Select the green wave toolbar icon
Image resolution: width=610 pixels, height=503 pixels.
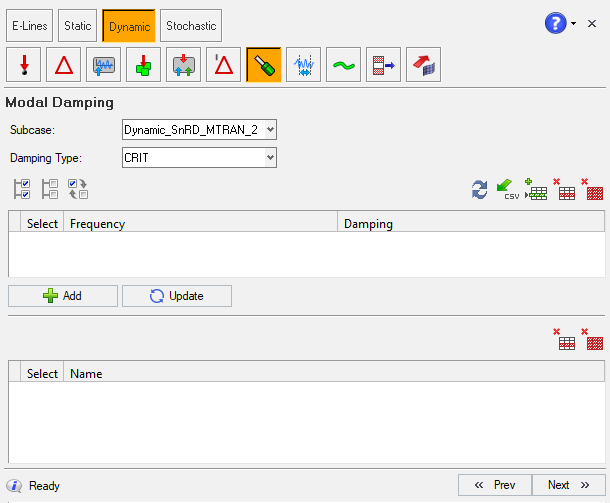[343, 66]
